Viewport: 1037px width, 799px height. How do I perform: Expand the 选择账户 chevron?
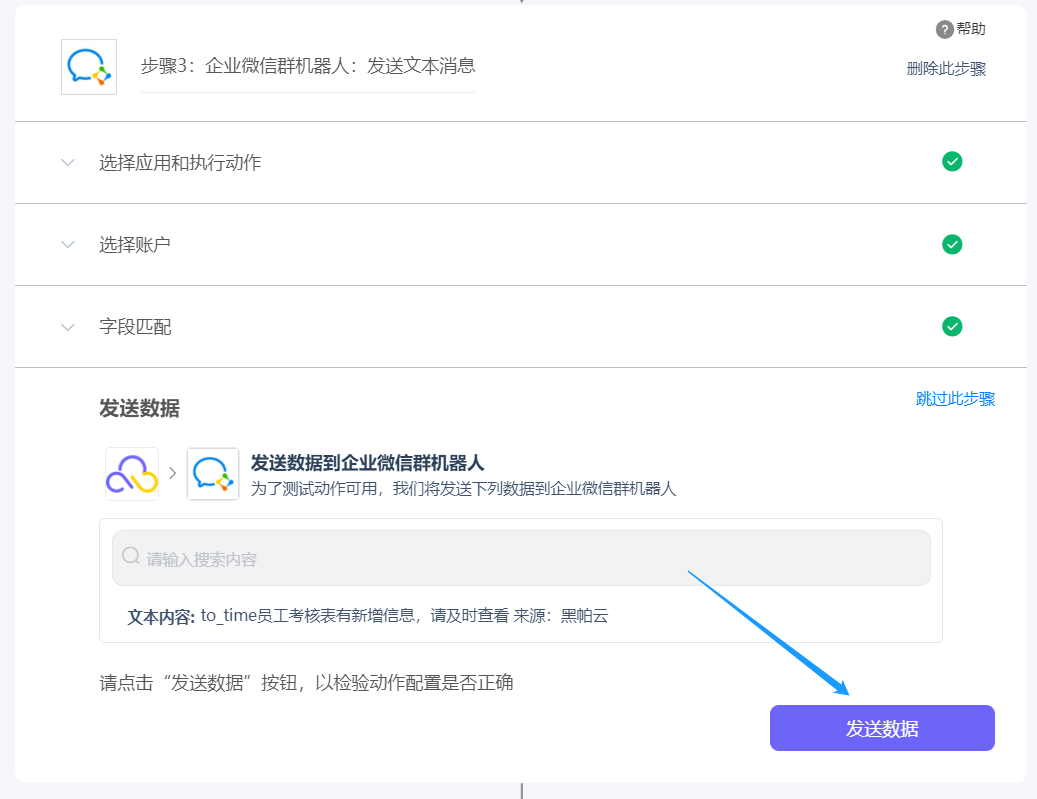click(68, 244)
